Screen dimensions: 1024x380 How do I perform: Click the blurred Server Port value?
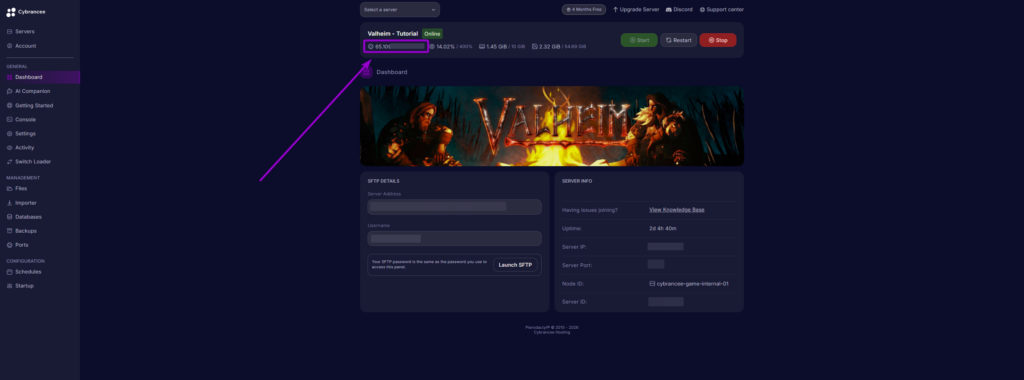656,264
